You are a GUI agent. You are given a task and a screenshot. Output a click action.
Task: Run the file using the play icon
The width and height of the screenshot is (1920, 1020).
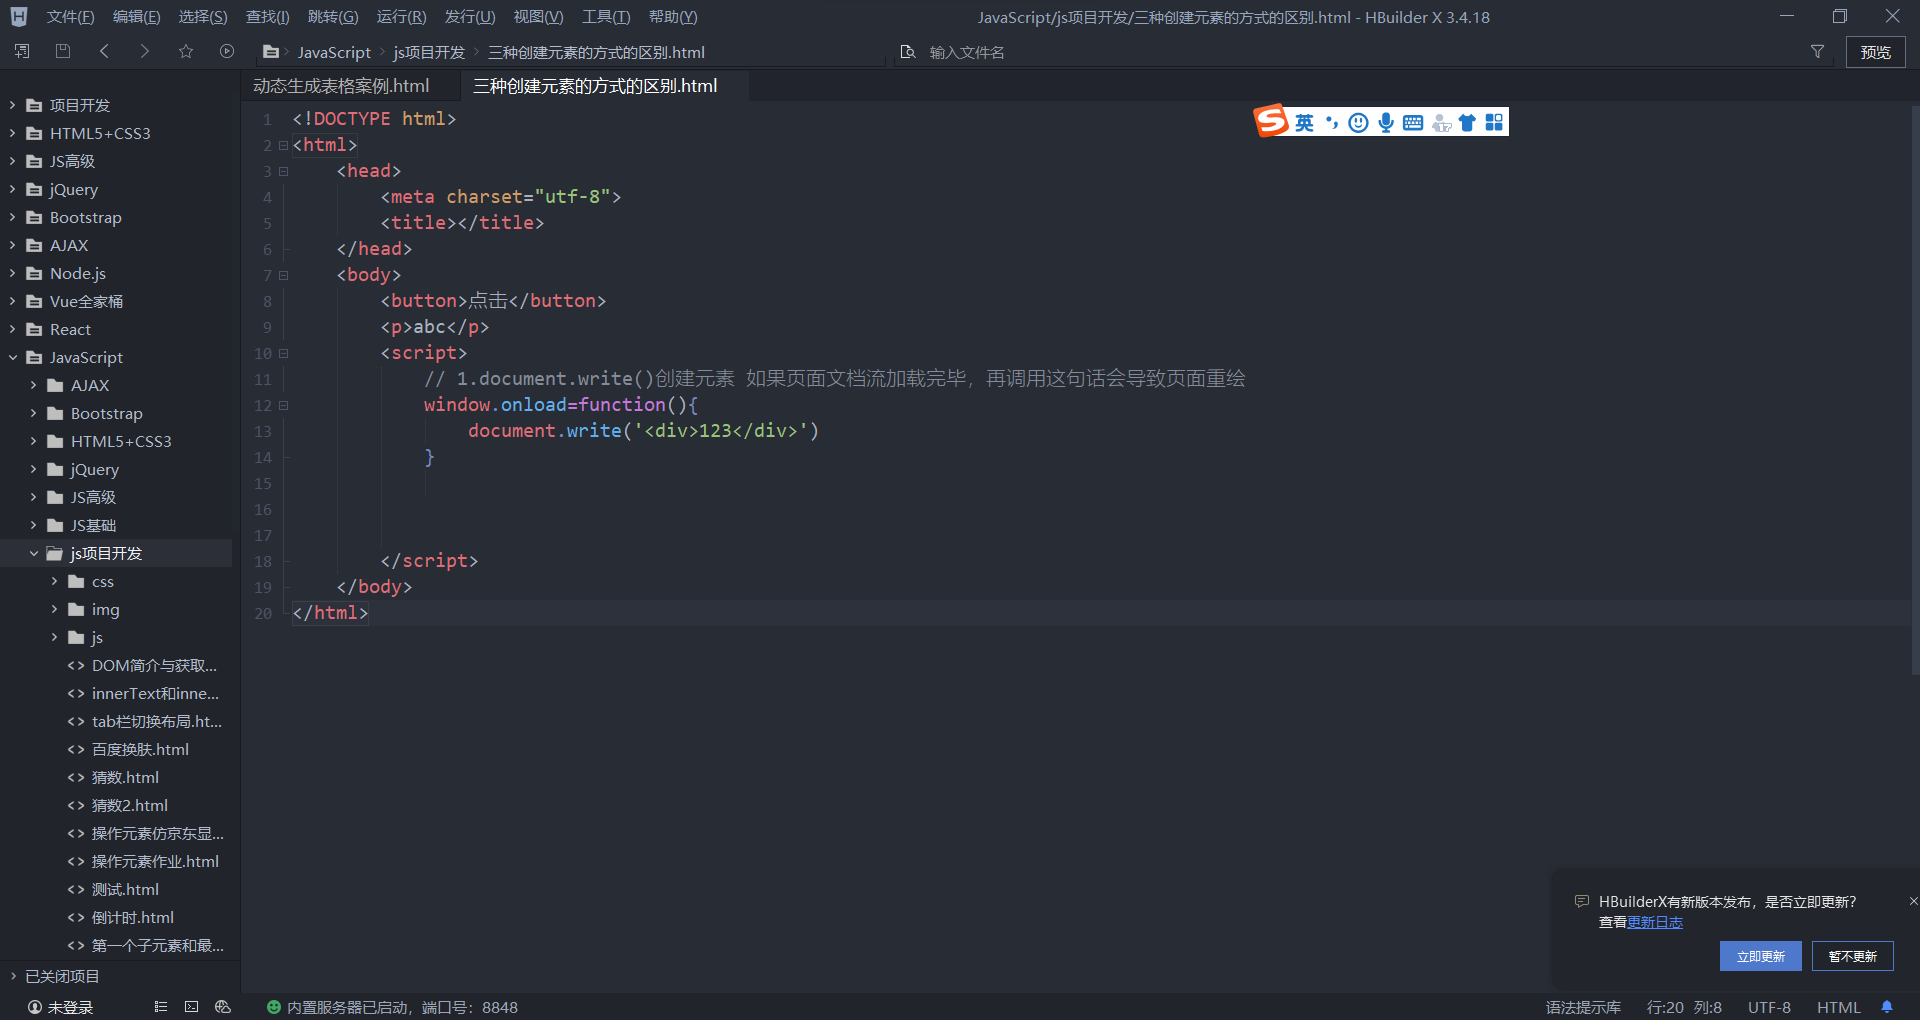coord(226,51)
